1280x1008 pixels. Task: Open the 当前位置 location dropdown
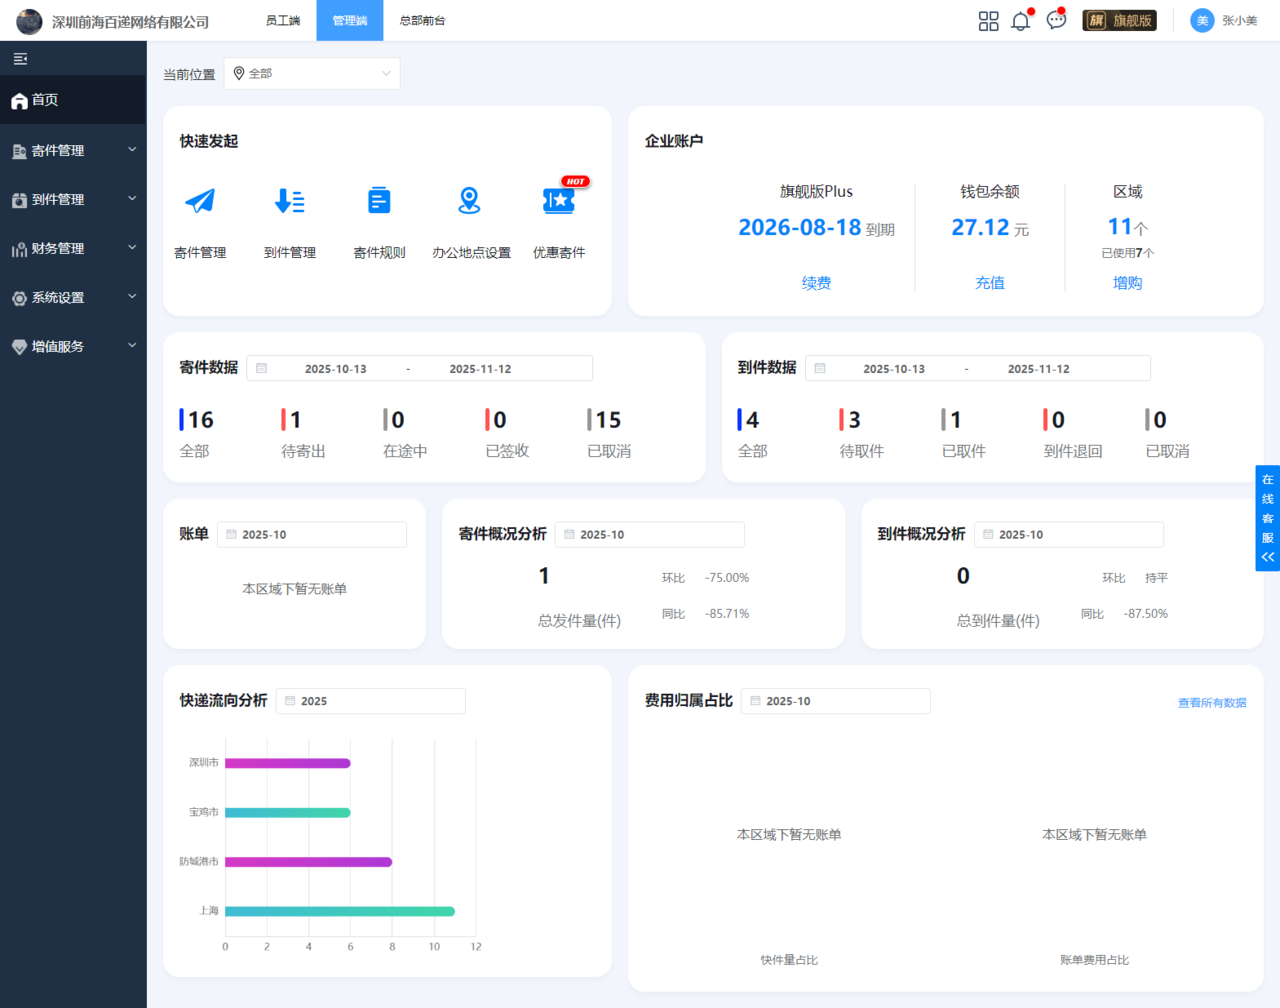(x=312, y=74)
